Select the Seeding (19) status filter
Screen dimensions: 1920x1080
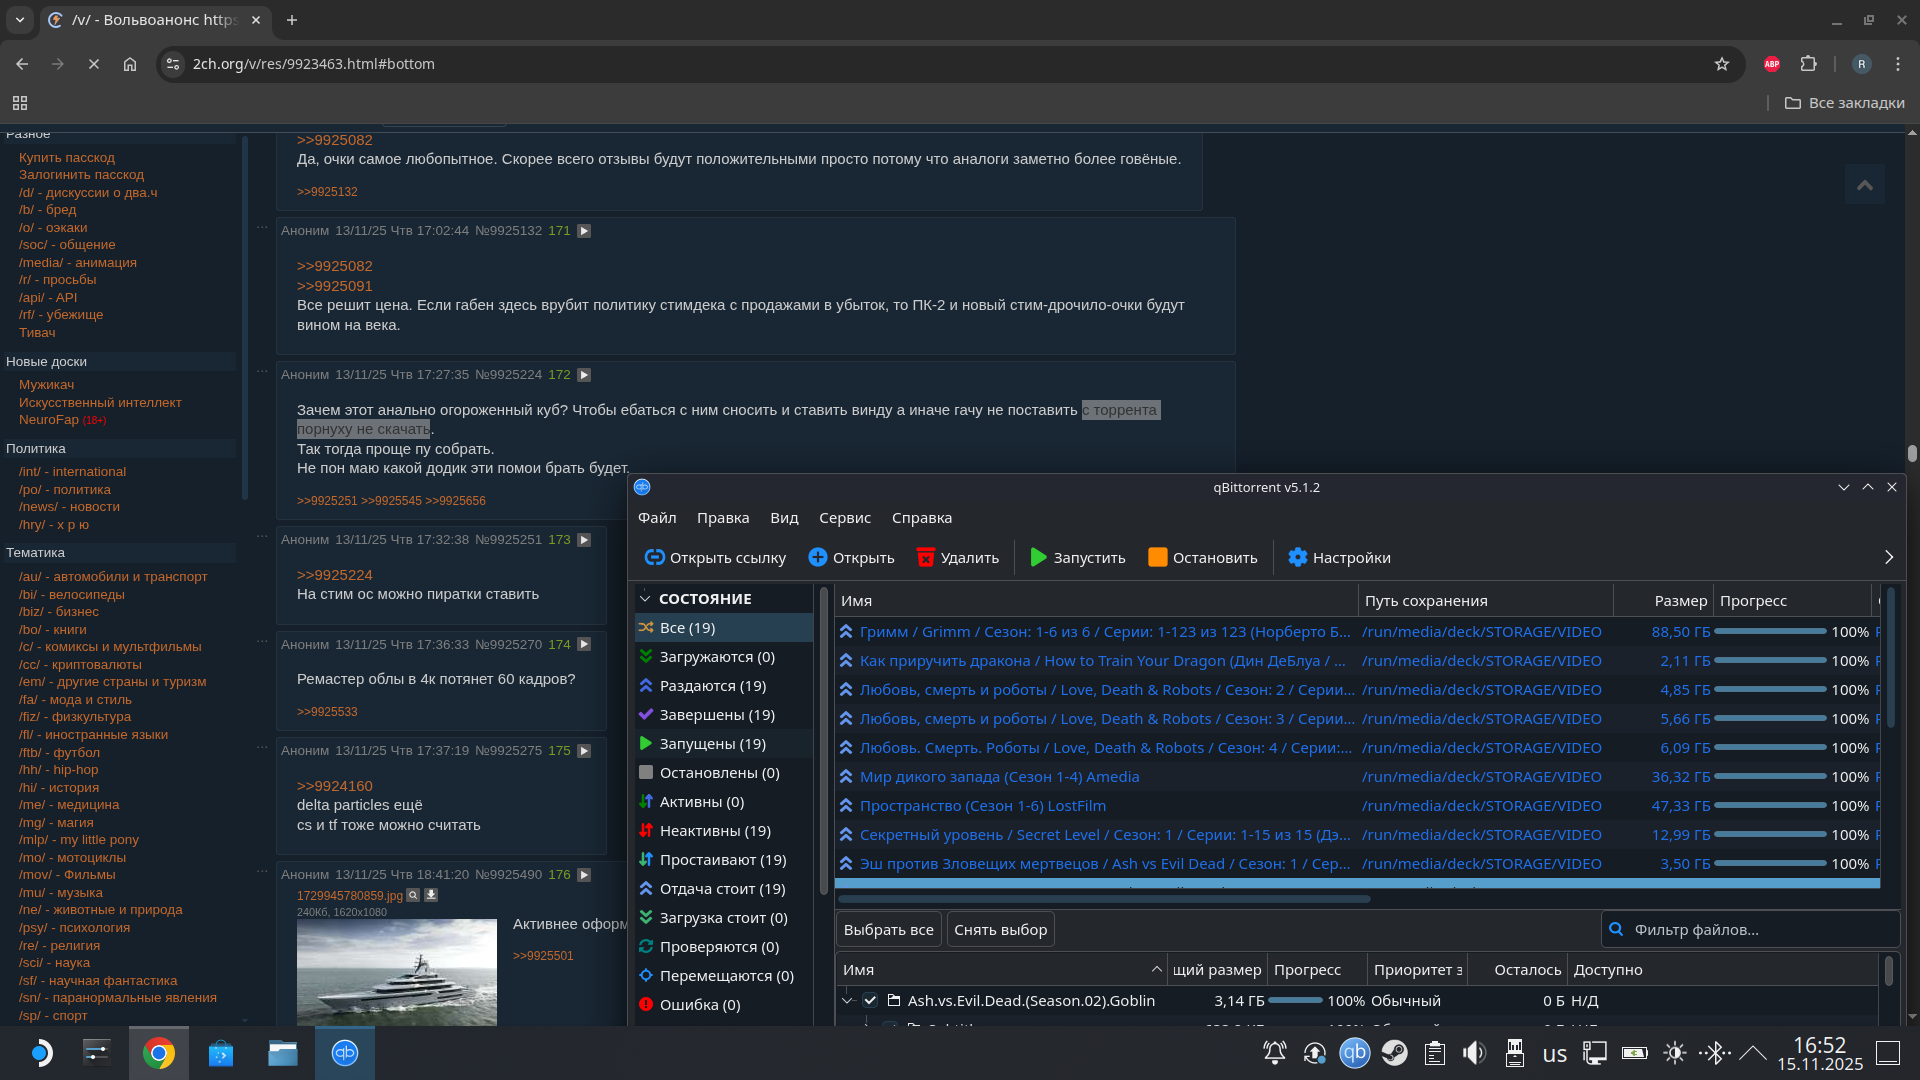(712, 686)
